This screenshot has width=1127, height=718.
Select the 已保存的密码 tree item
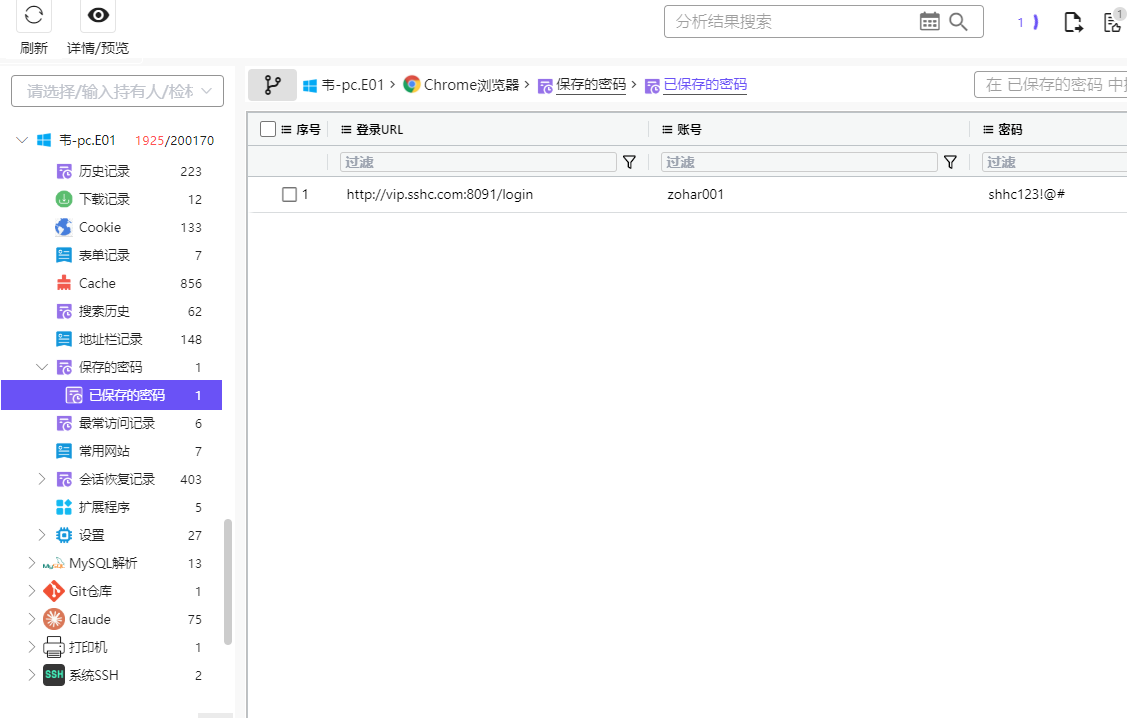(x=111, y=395)
